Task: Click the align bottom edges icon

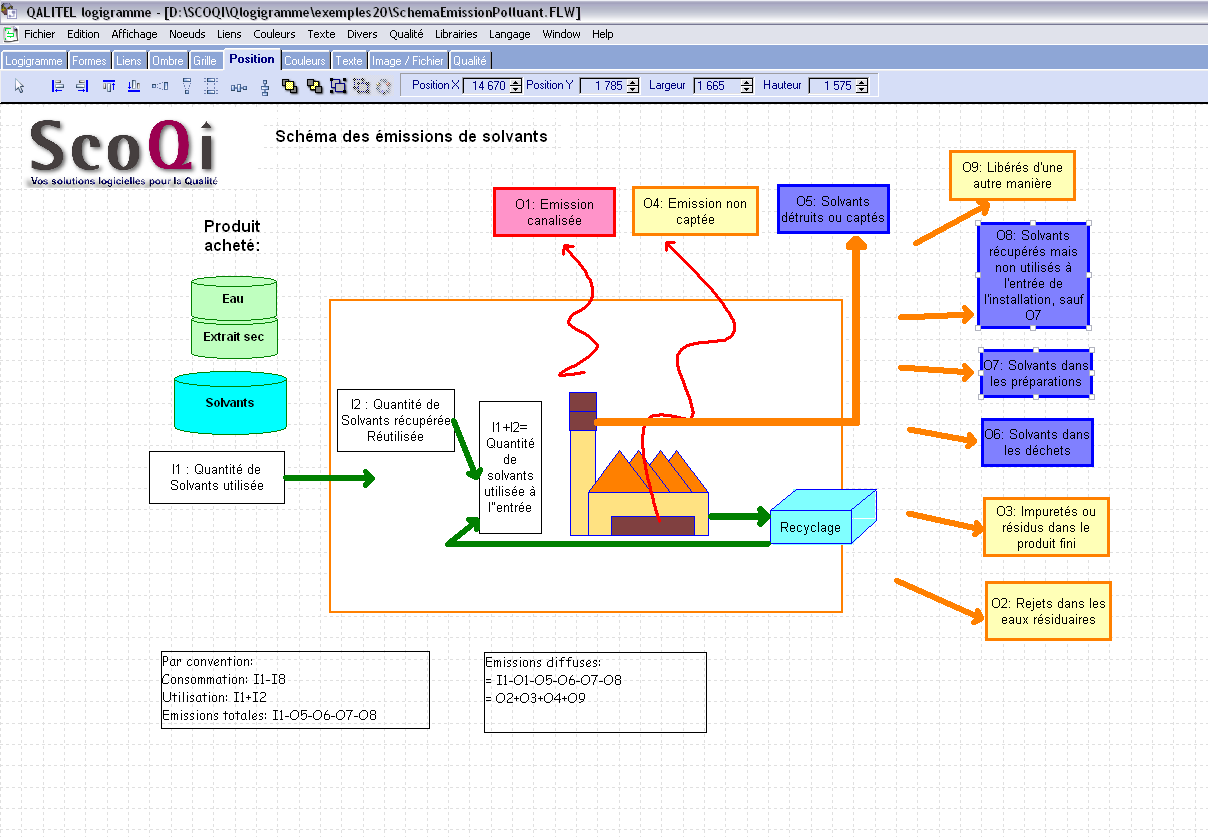Action: [134, 86]
